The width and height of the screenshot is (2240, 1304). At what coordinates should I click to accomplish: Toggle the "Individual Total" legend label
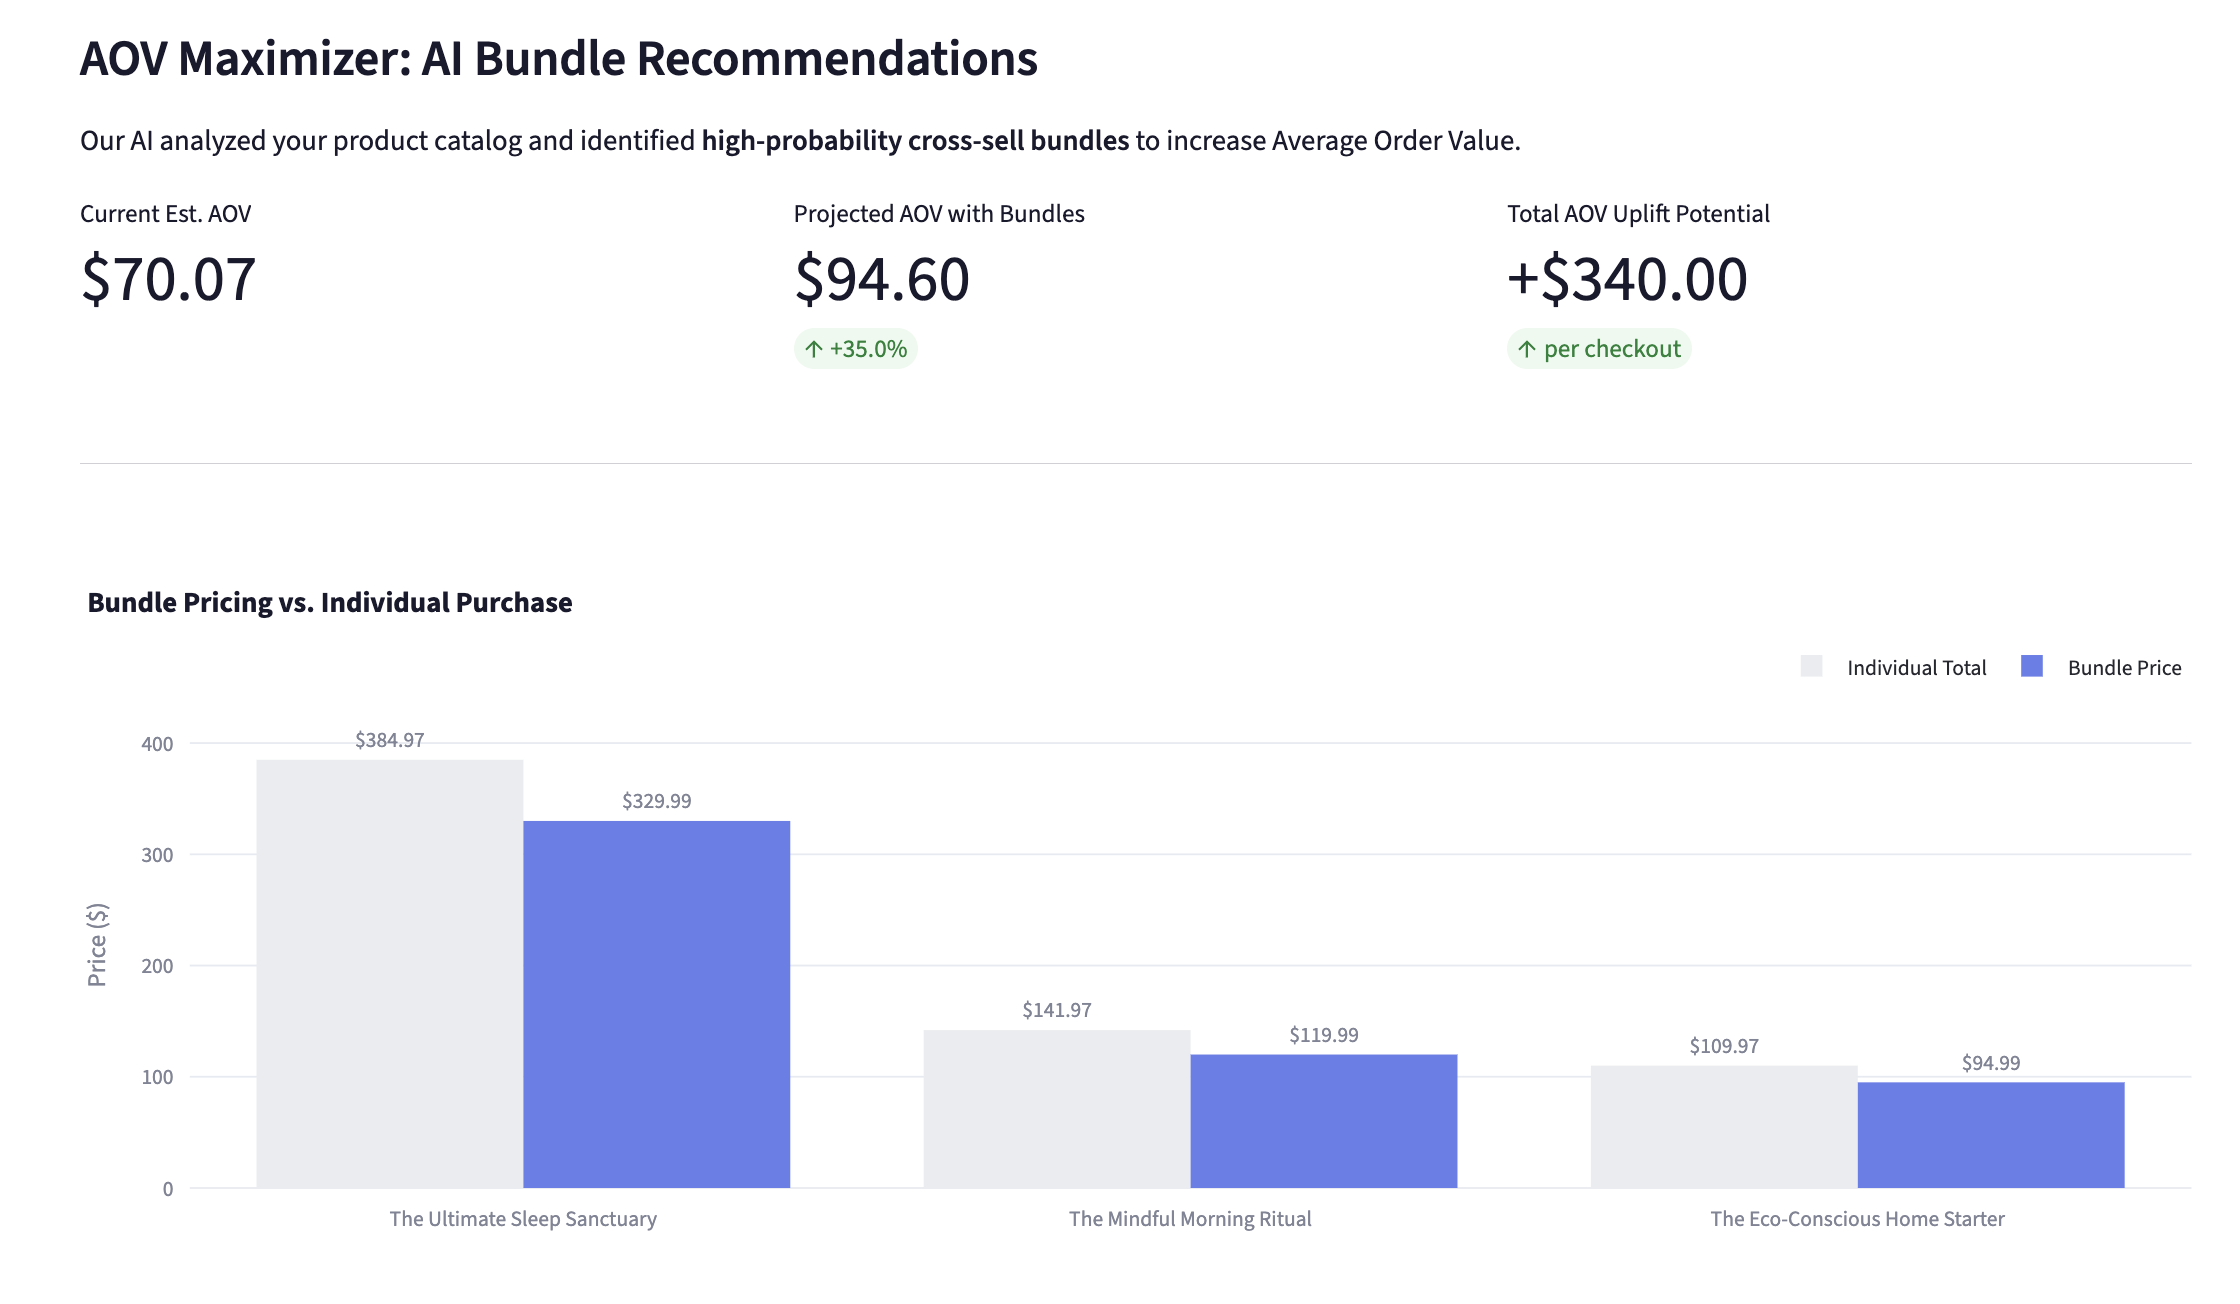pyautogui.click(x=1916, y=668)
